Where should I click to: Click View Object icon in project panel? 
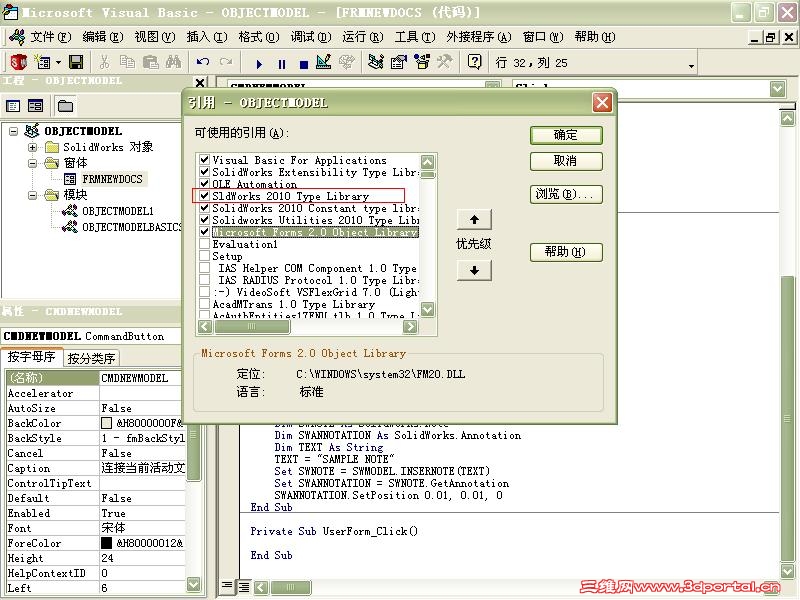pyautogui.click(x=35, y=106)
